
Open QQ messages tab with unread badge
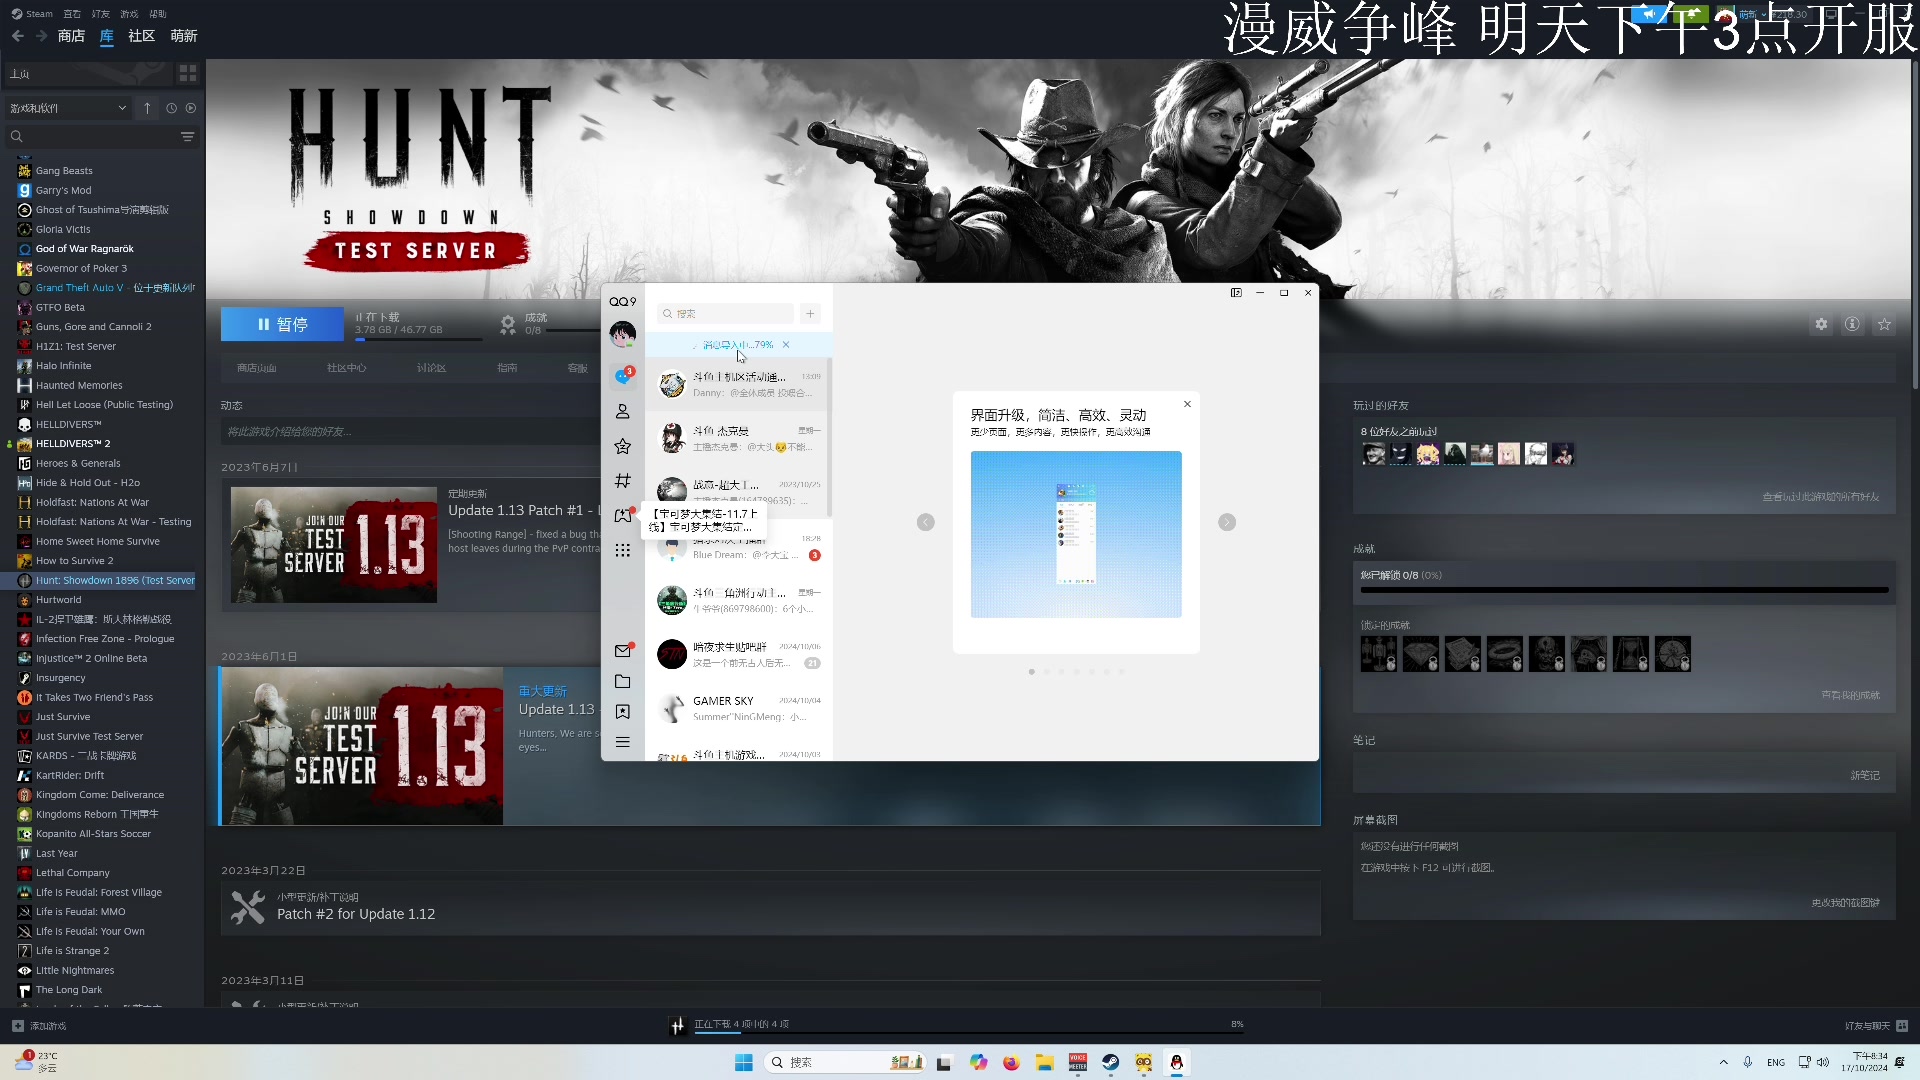[x=622, y=376]
